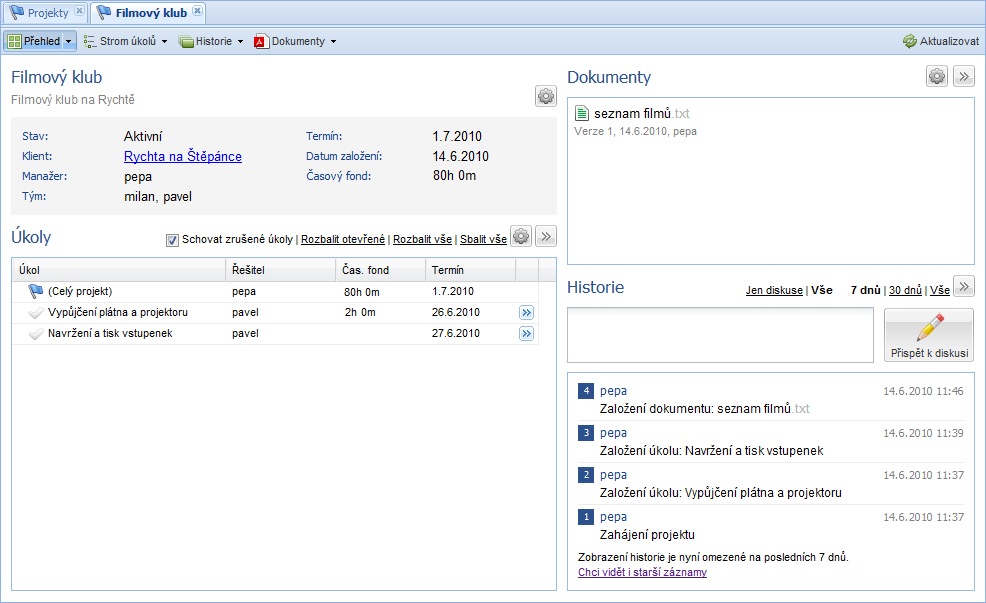
Task: Click the gear icon in Dokumenty panel
Action: pyautogui.click(x=937, y=76)
